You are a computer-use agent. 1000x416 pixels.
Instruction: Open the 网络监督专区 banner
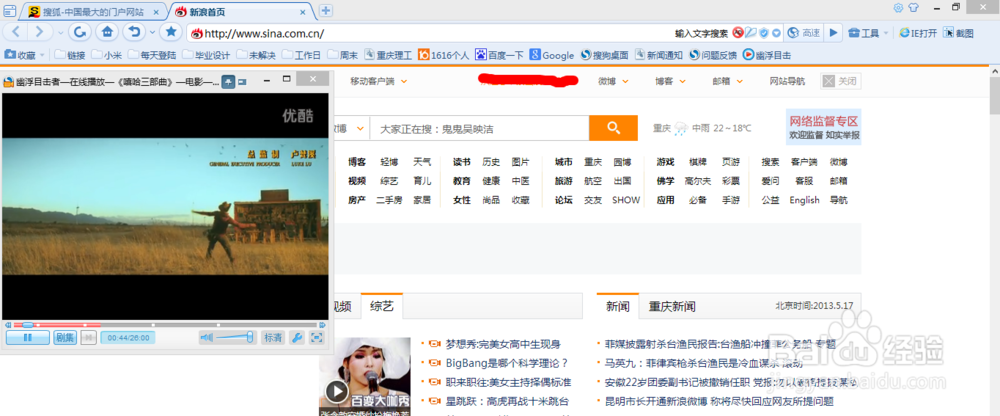(823, 127)
